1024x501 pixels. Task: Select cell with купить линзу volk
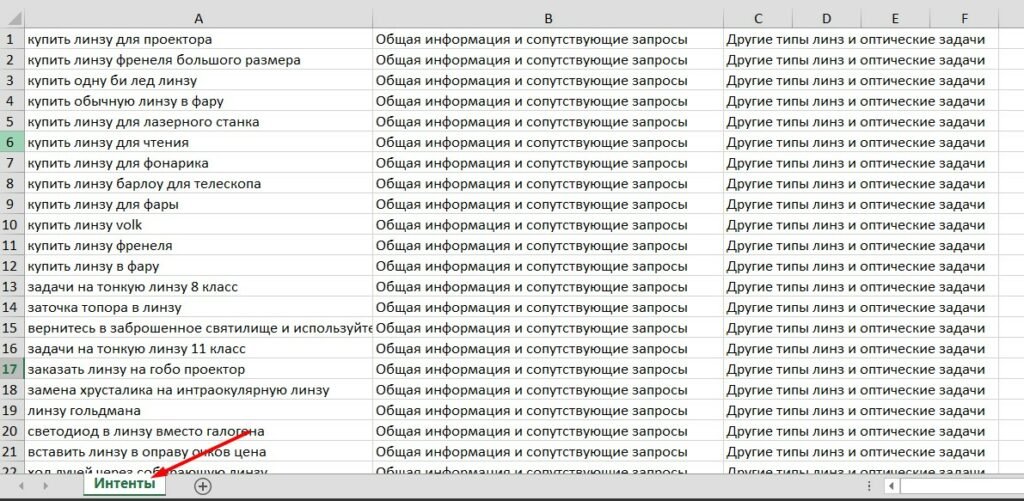(199, 225)
